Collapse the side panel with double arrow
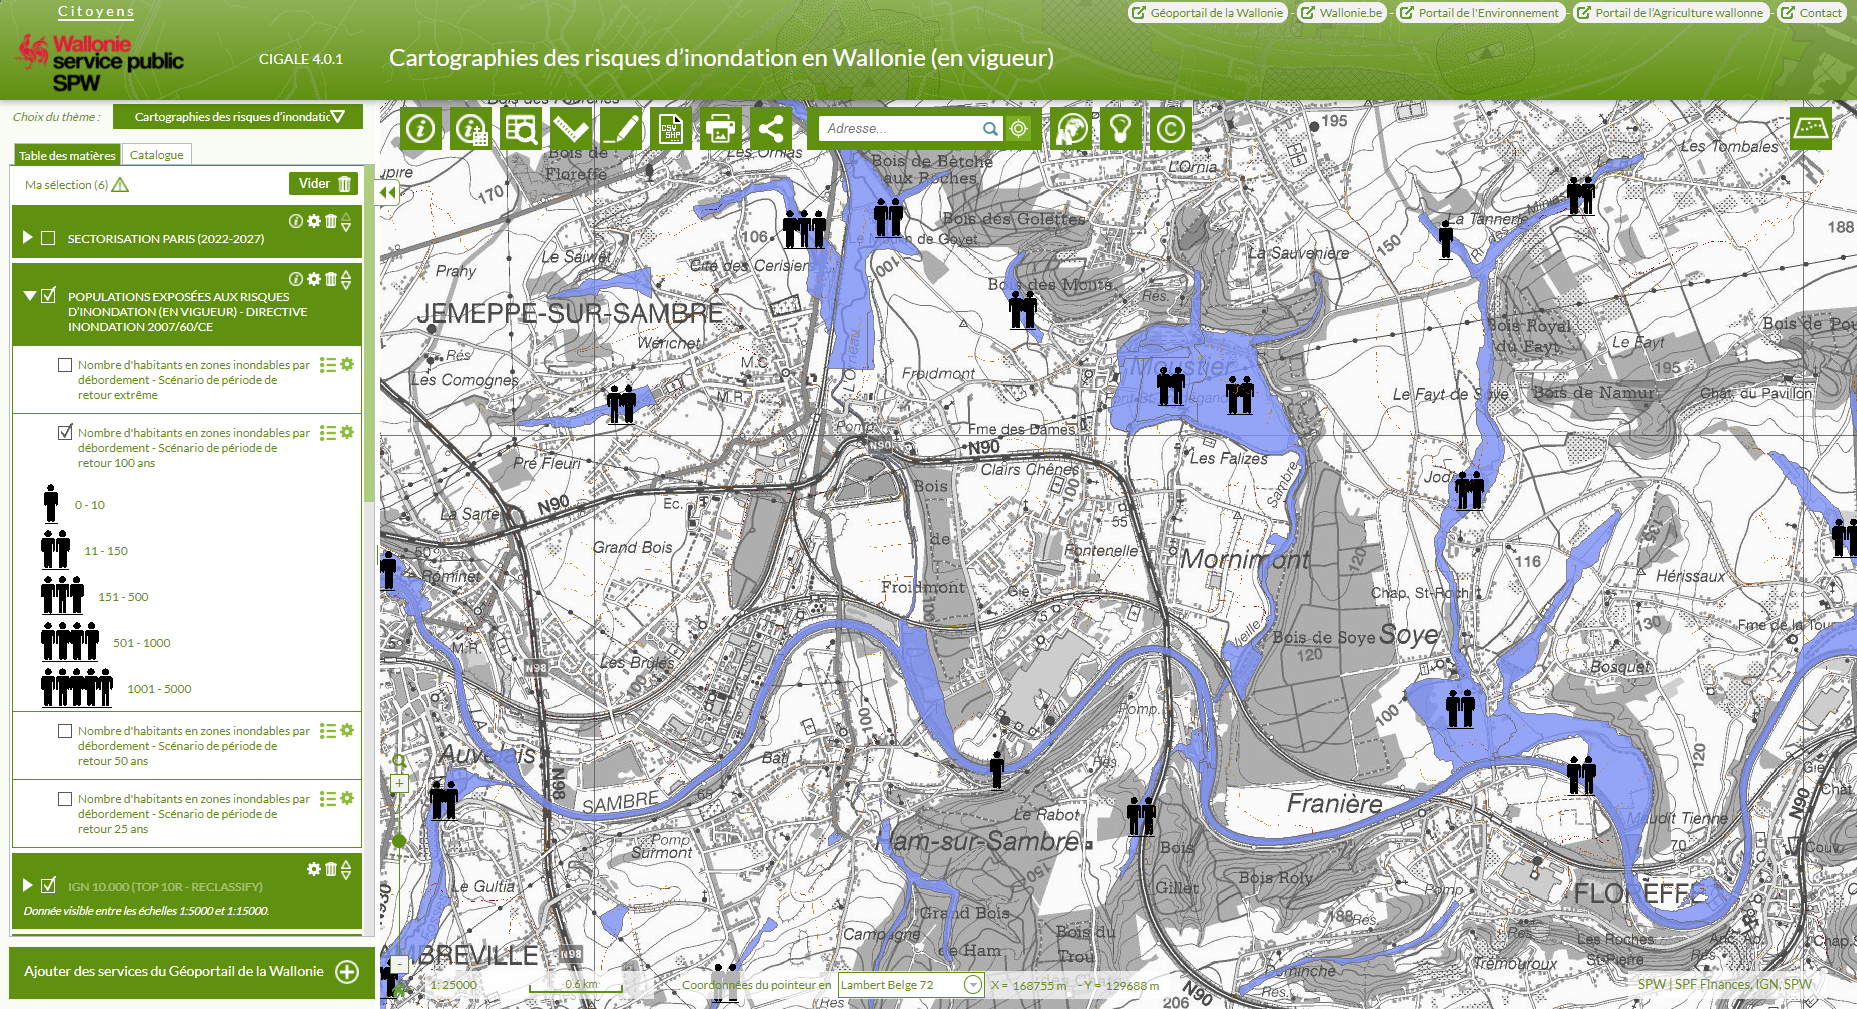Viewport: 1857px width, 1009px height. click(x=388, y=193)
